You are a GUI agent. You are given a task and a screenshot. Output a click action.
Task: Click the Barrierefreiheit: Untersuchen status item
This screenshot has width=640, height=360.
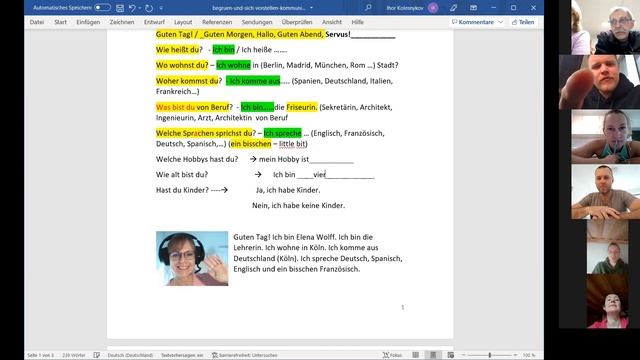tap(244, 355)
